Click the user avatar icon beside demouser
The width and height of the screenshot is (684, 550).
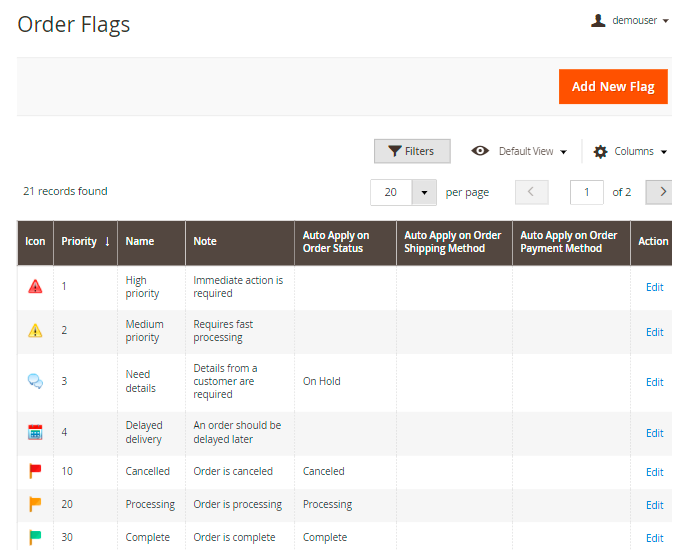point(598,20)
